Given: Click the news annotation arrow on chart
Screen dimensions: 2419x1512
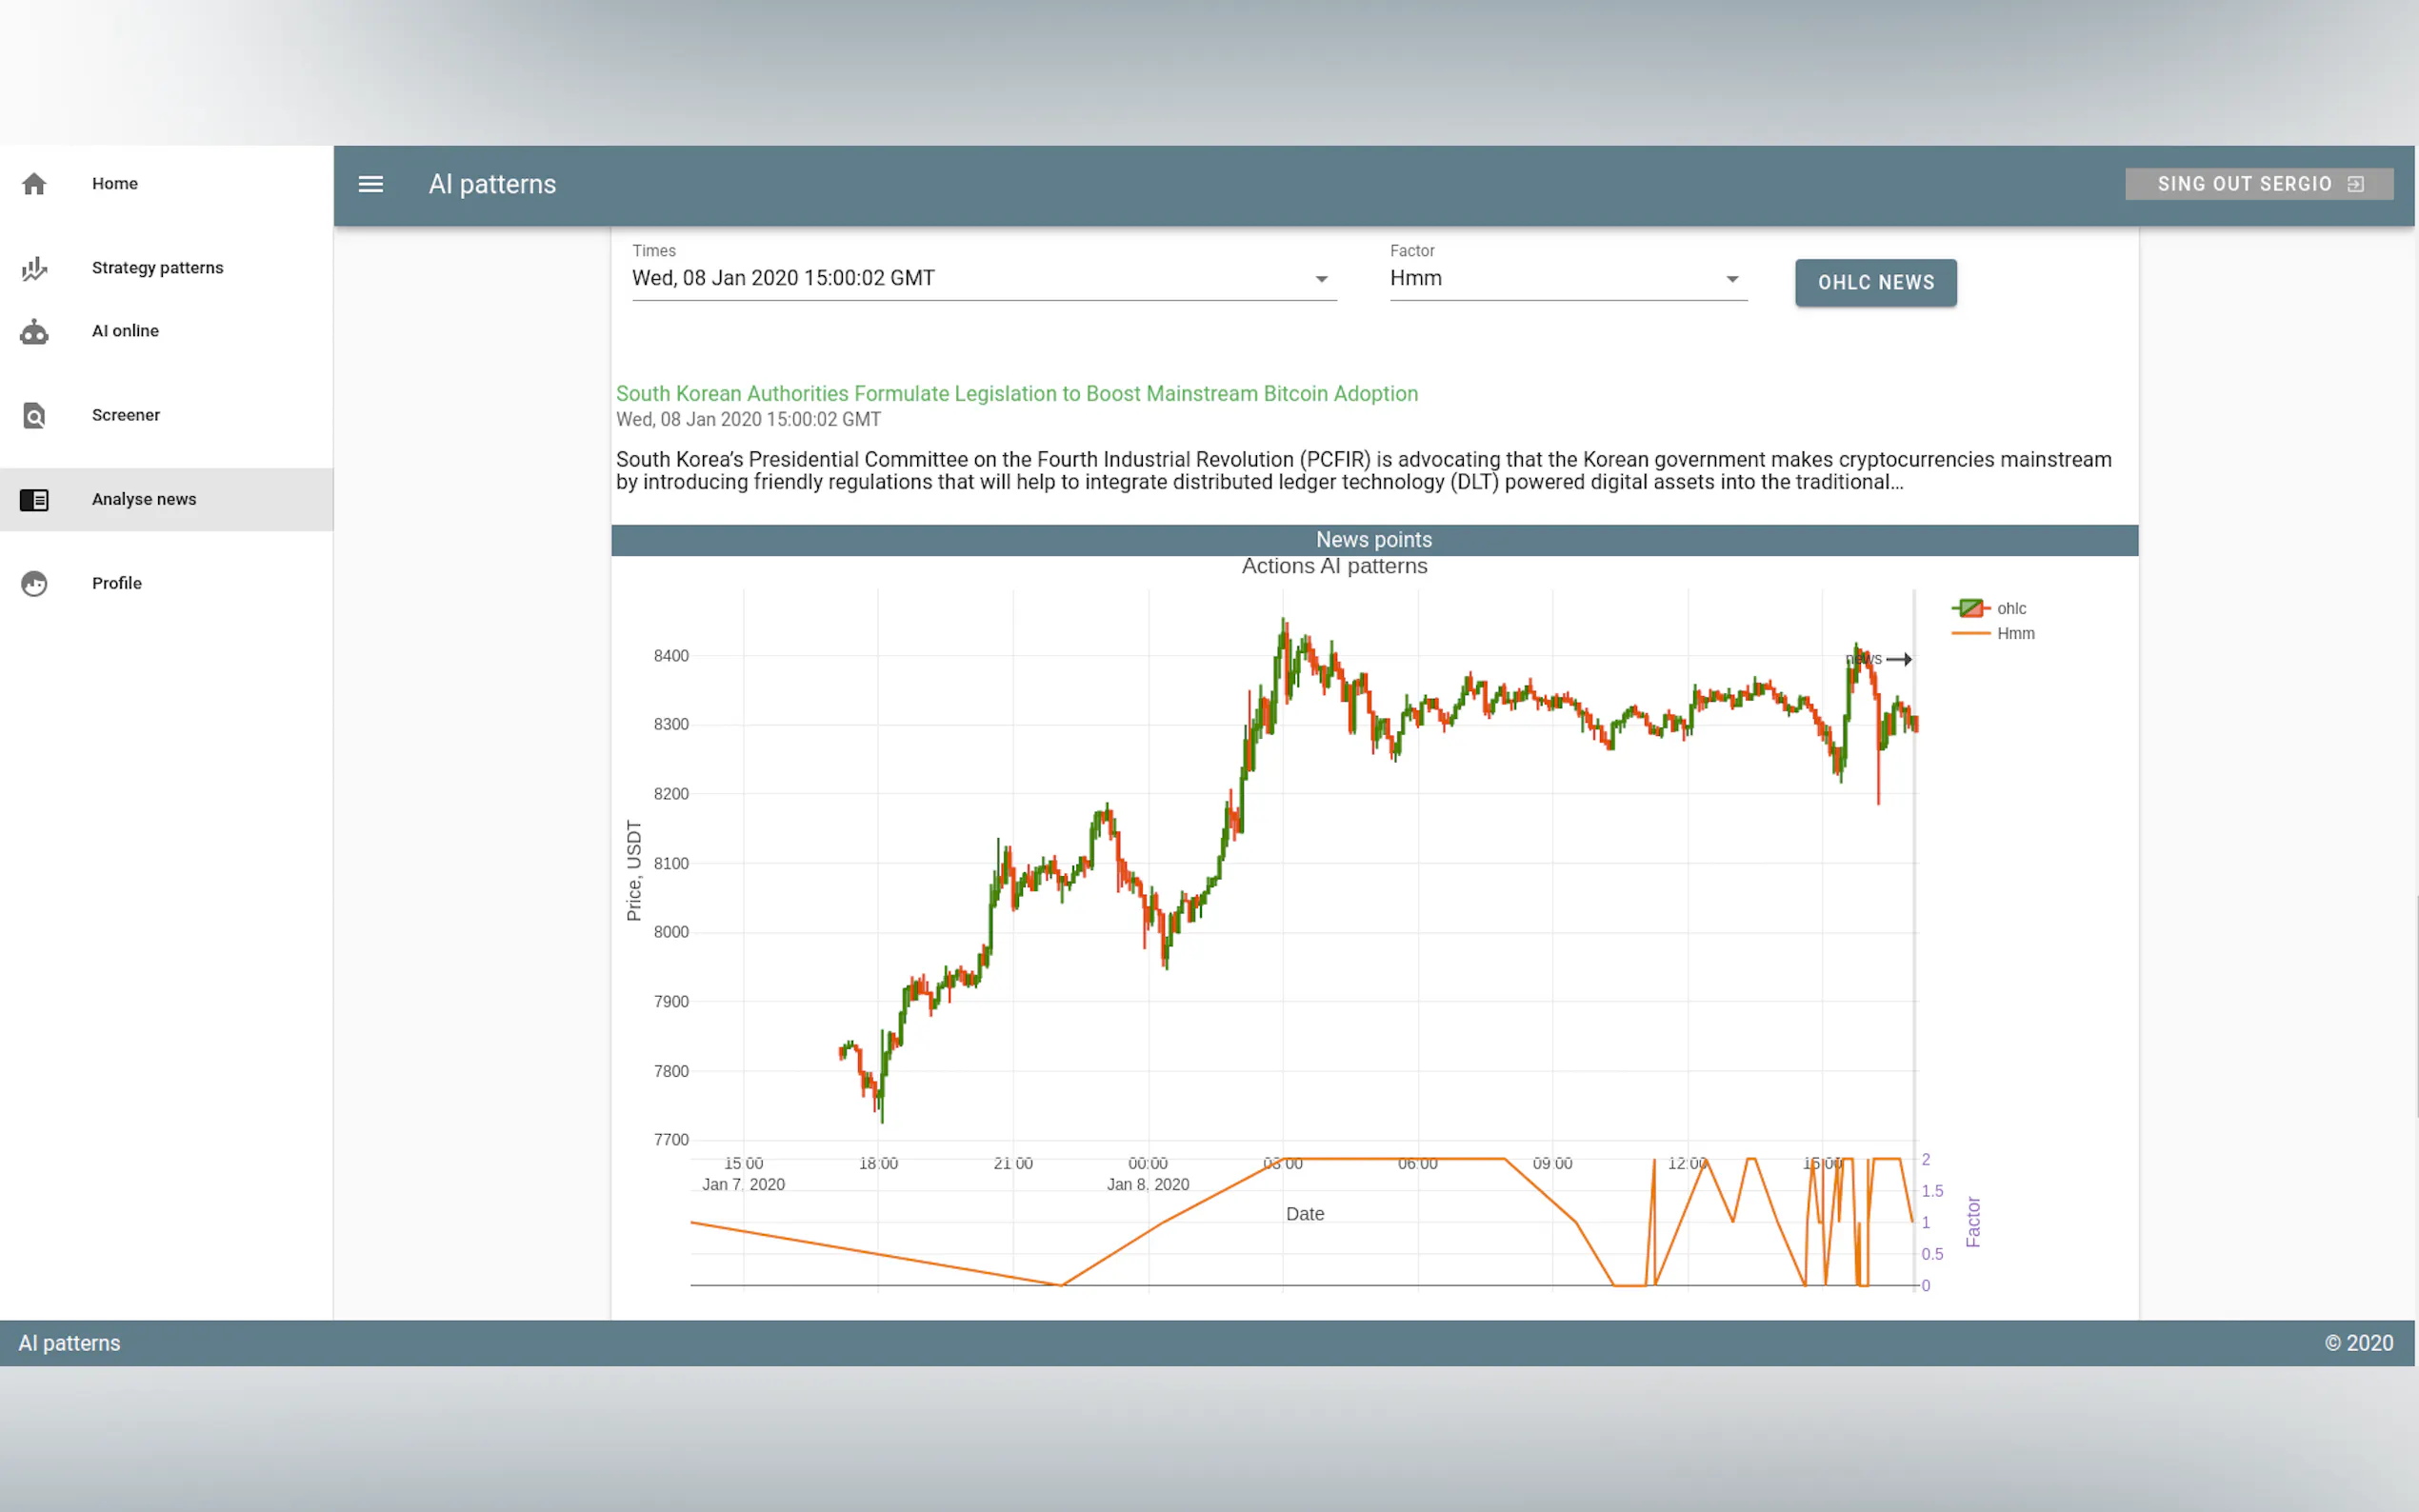Looking at the screenshot, I should 1898,659.
